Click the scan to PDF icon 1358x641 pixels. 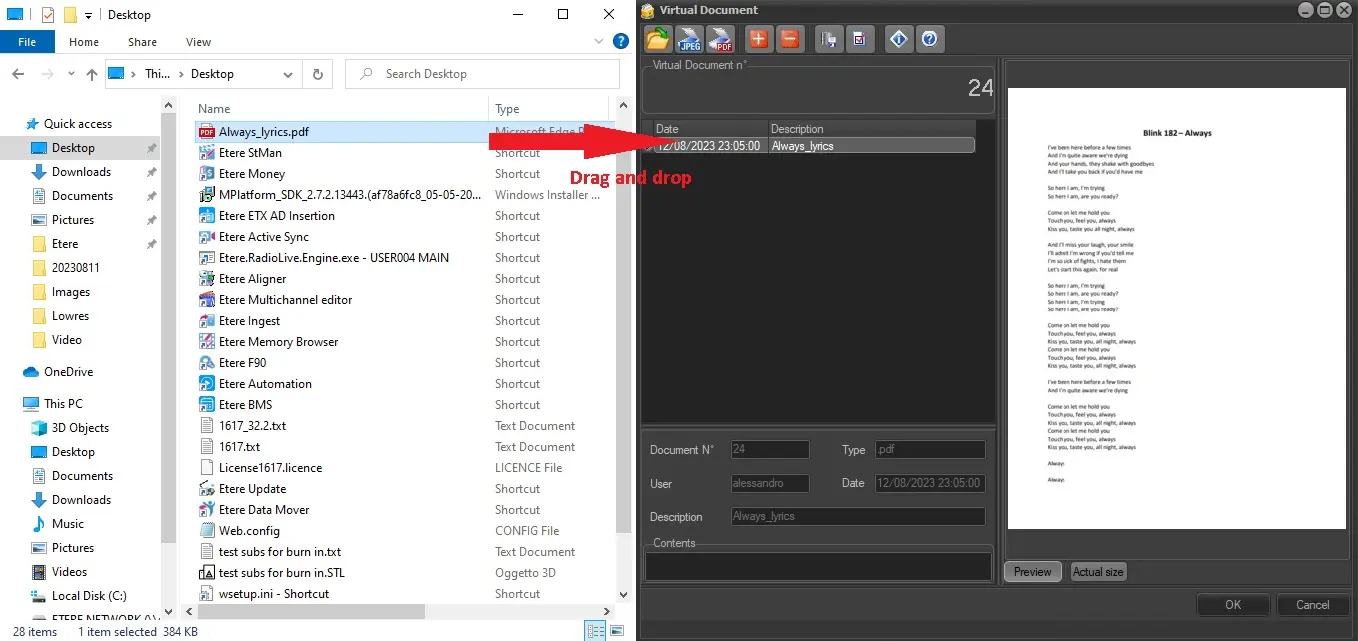(x=720, y=39)
